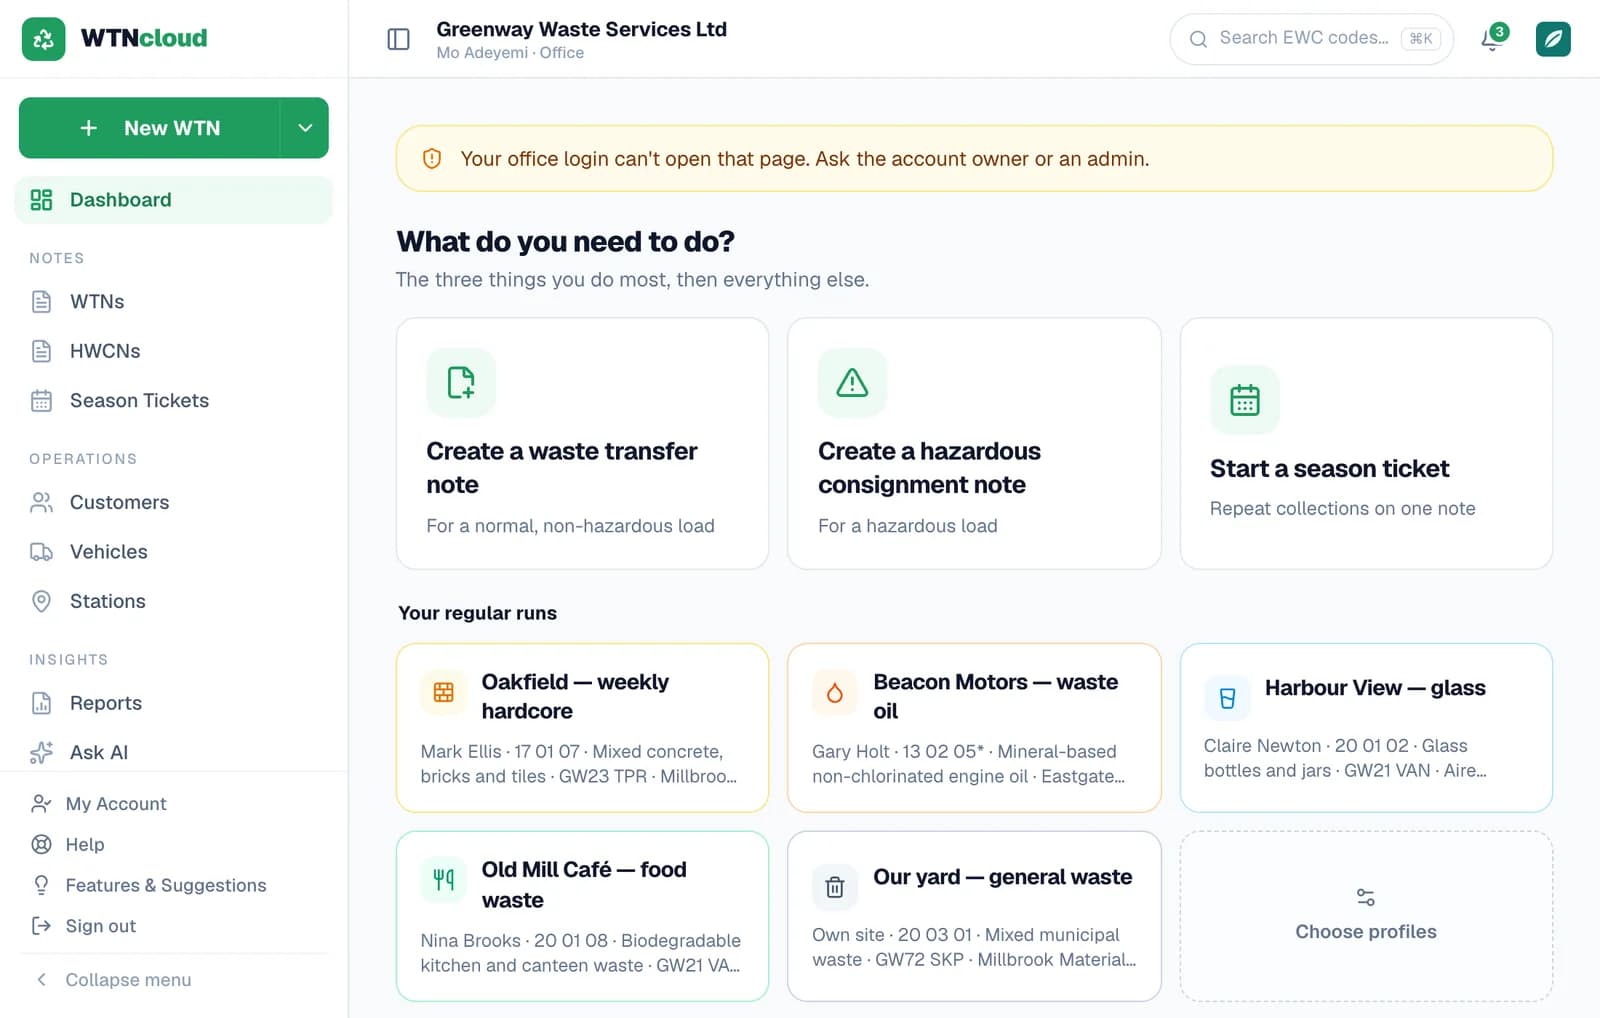Open Our yard — general waste run
Viewport: 1600px width, 1018px height.
[974, 916]
